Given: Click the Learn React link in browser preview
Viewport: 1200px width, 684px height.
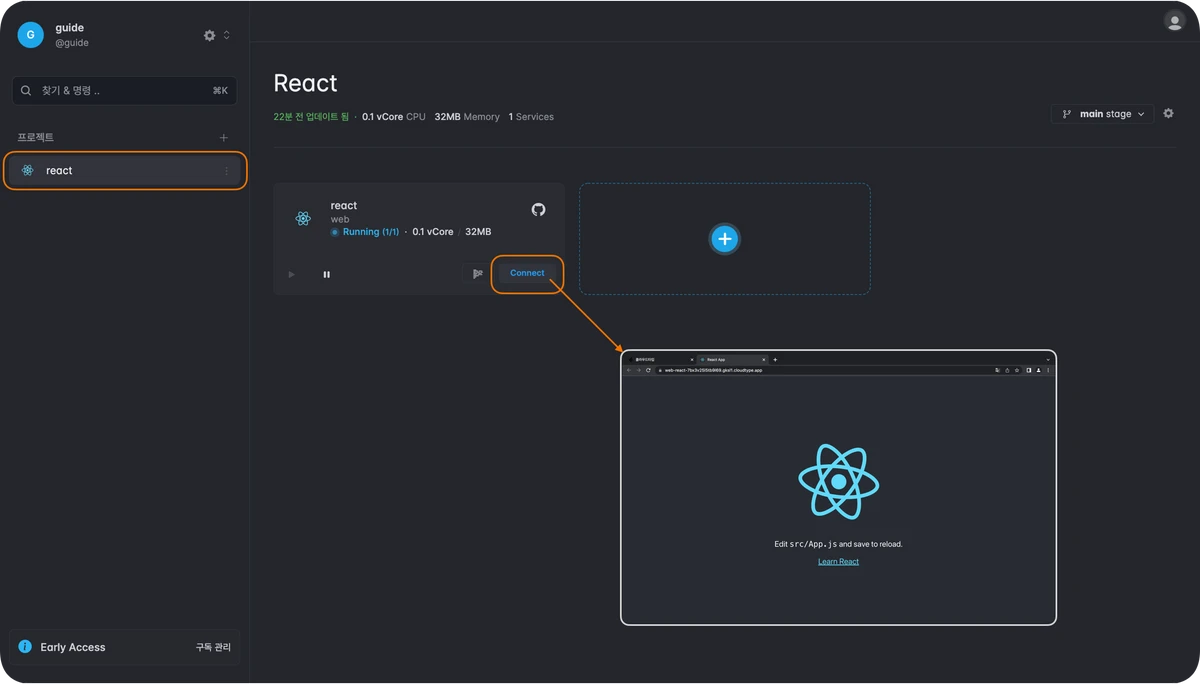Looking at the screenshot, I should pyautogui.click(x=838, y=562).
